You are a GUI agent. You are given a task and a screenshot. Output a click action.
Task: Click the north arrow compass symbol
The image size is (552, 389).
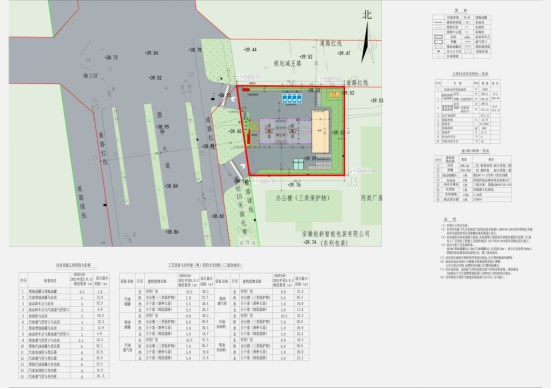[x=366, y=43]
